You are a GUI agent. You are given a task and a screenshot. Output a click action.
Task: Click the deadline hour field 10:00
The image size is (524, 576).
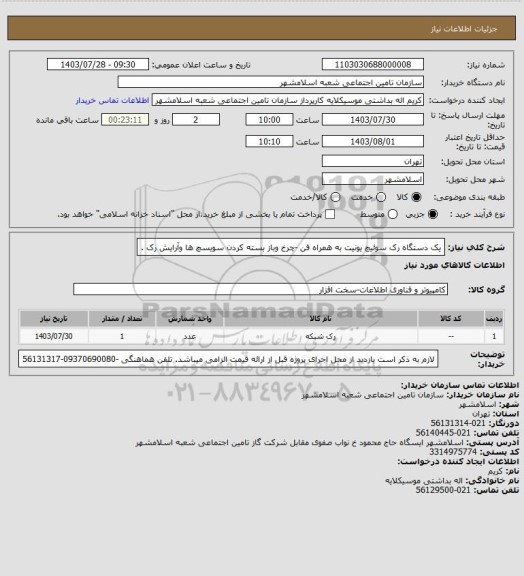[x=269, y=120]
